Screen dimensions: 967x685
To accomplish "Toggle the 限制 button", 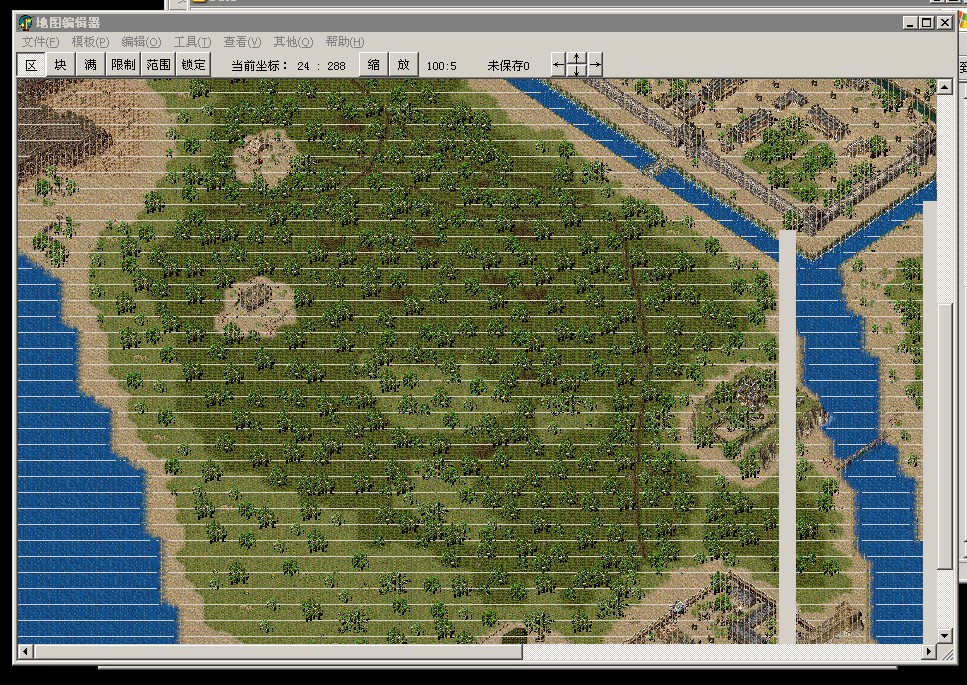I will 123,65.
